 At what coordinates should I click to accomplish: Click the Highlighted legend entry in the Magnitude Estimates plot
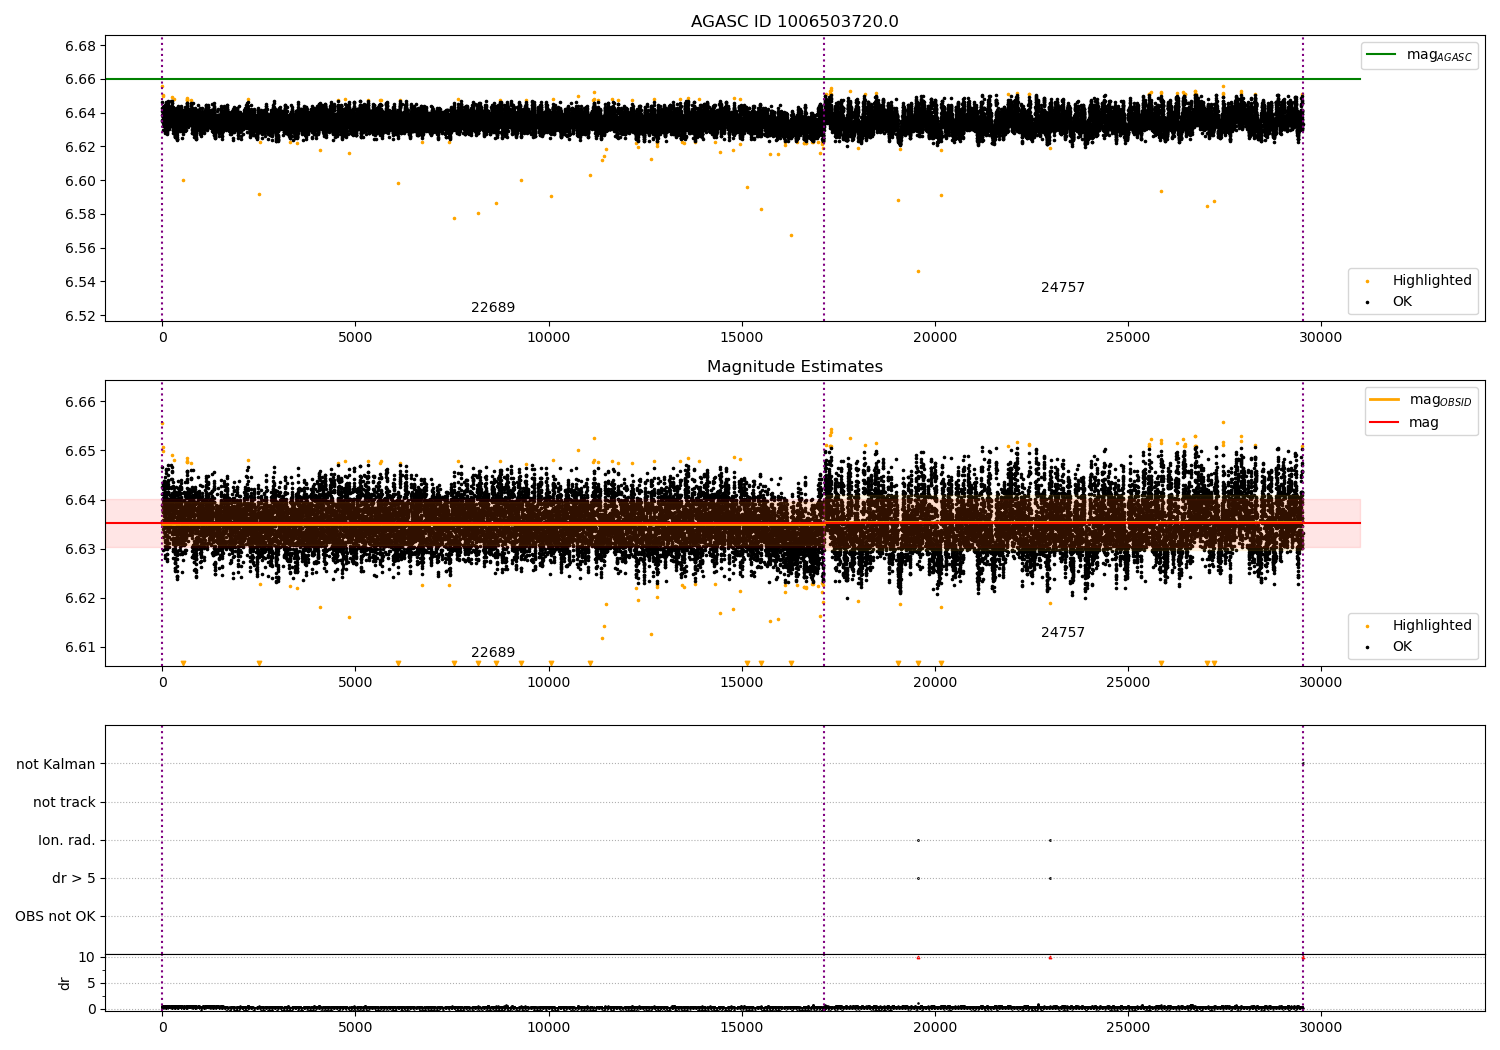pos(1432,625)
